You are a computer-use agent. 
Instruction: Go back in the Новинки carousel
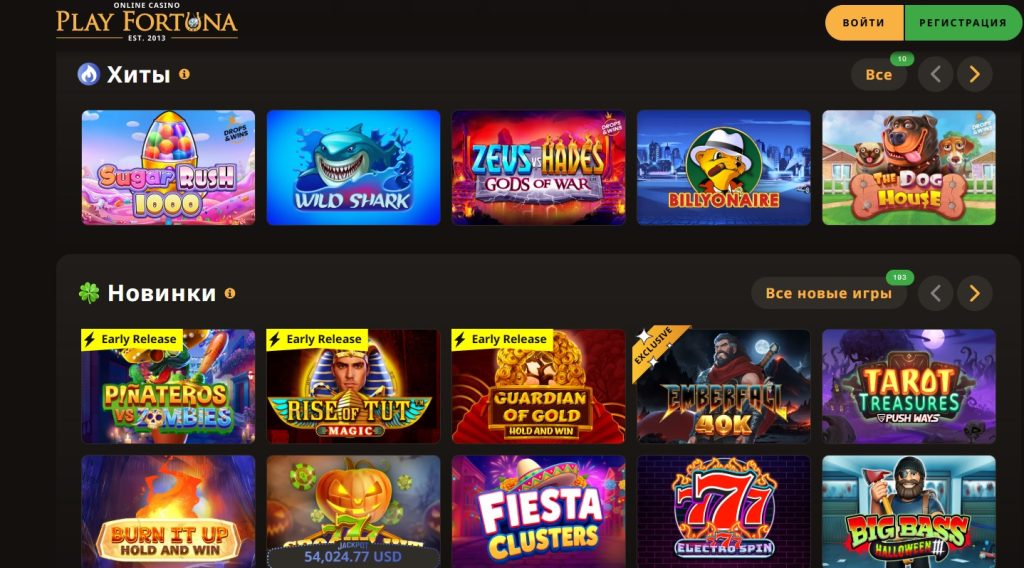coord(935,293)
